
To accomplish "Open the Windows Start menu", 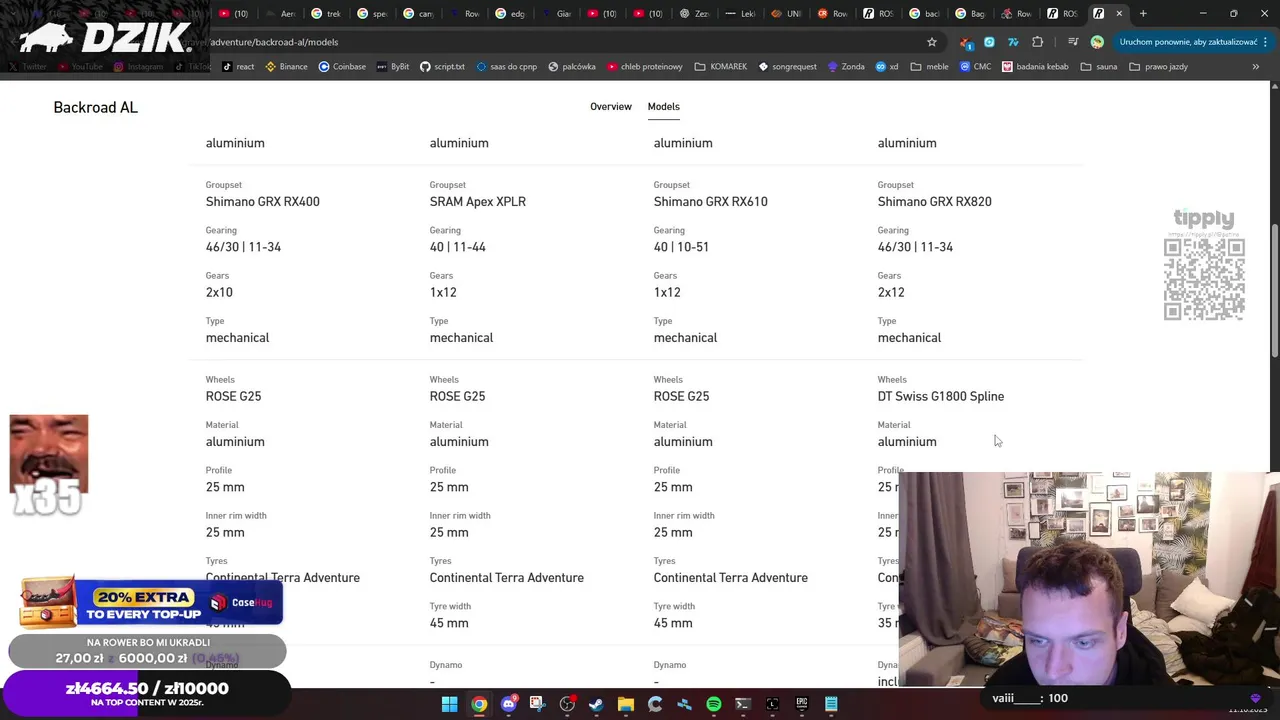I will click(449, 704).
